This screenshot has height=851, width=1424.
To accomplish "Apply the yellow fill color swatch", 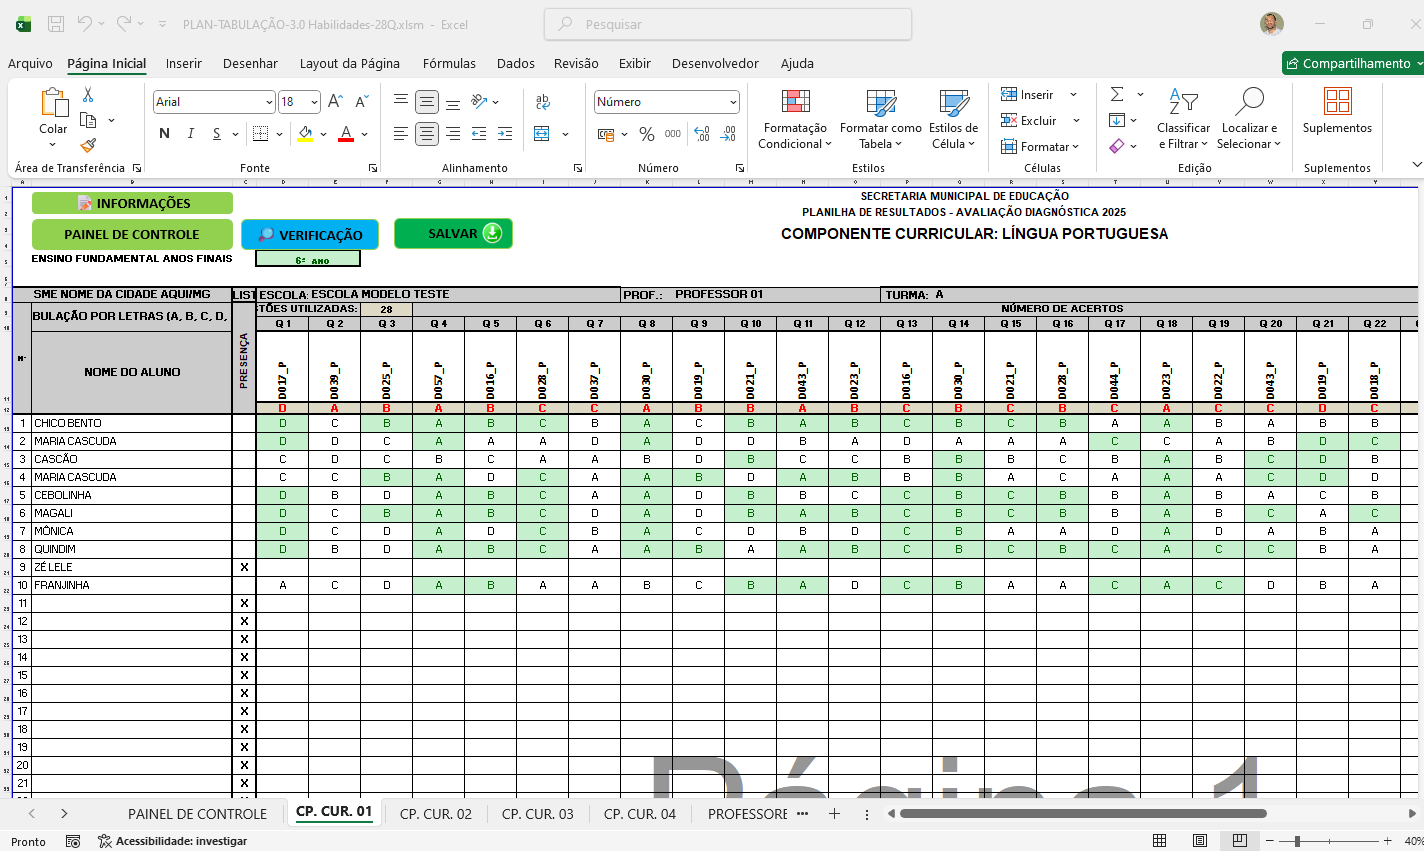I will point(306,134).
